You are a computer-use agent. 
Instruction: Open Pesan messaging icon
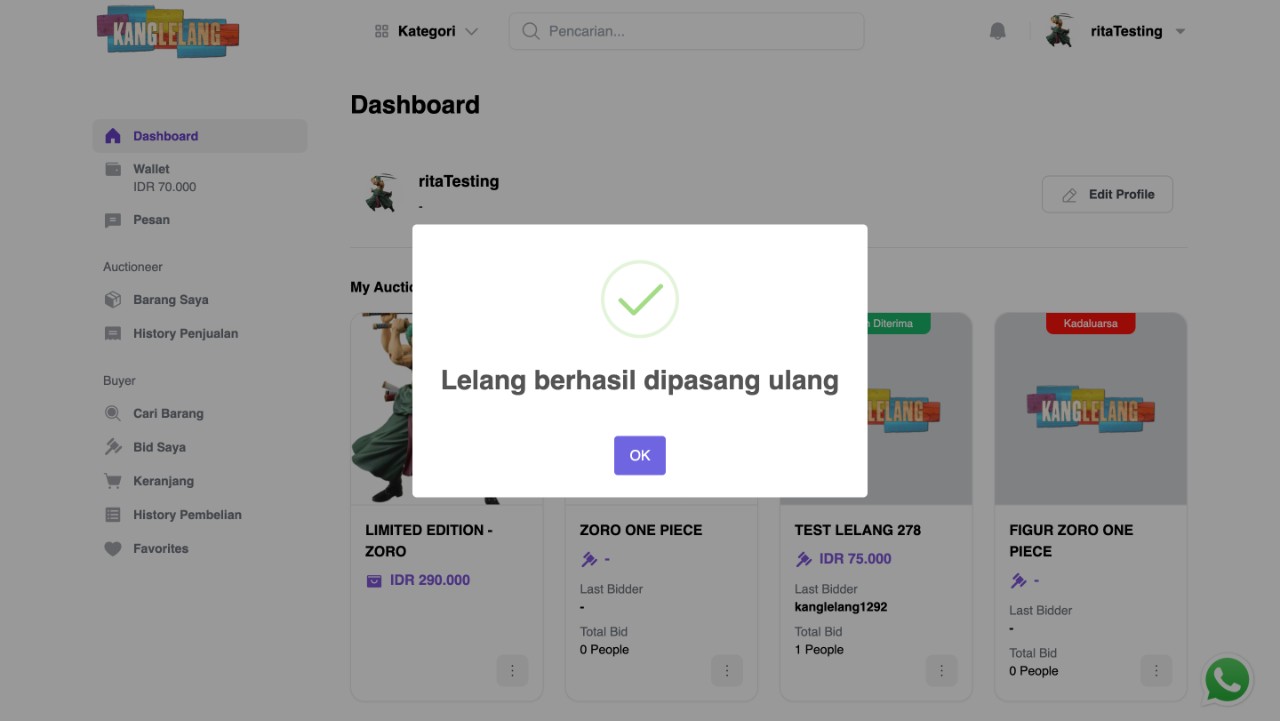pos(112,220)
